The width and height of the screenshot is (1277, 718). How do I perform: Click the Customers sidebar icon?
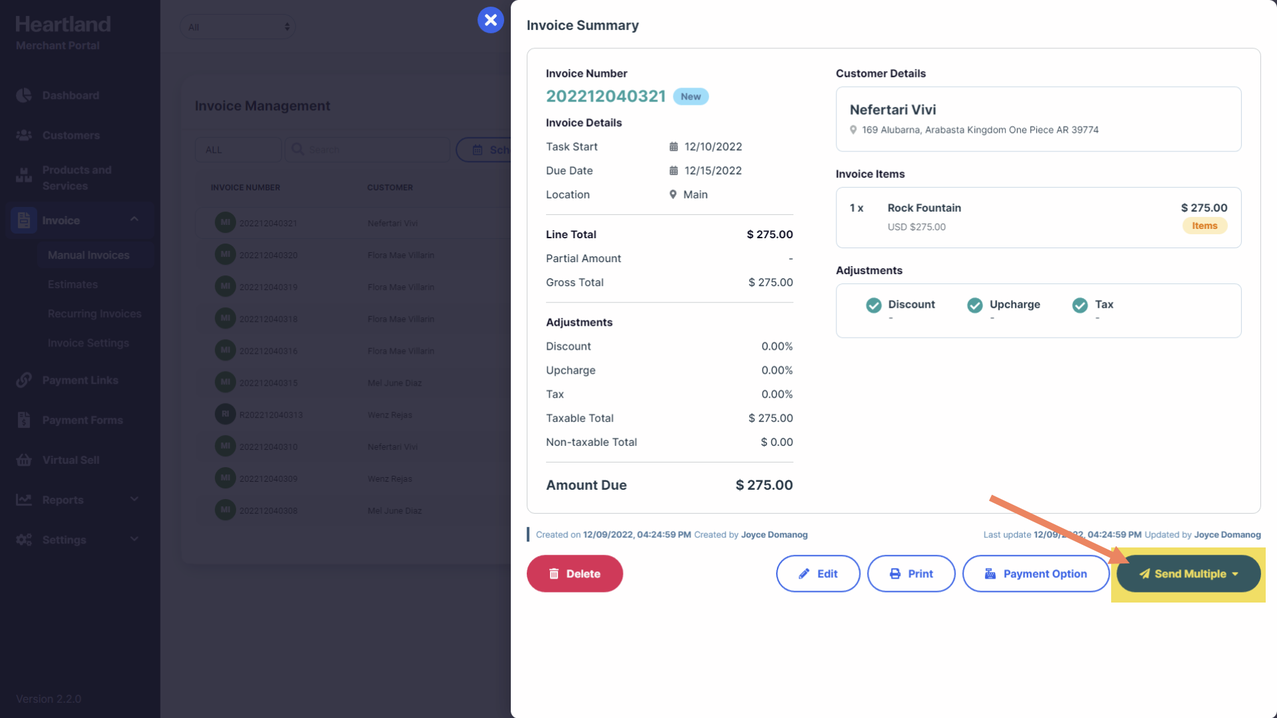(24, 135)
